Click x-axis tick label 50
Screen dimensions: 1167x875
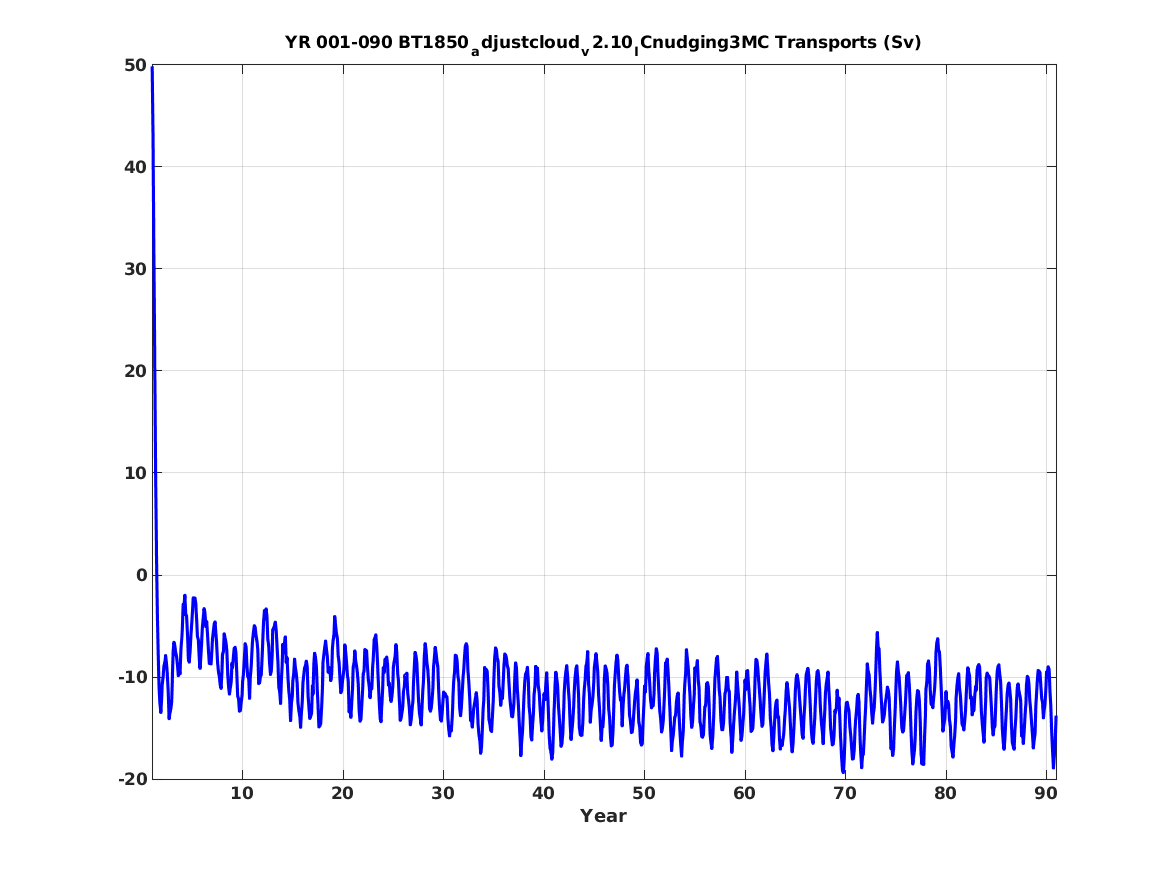click(644, 794)
